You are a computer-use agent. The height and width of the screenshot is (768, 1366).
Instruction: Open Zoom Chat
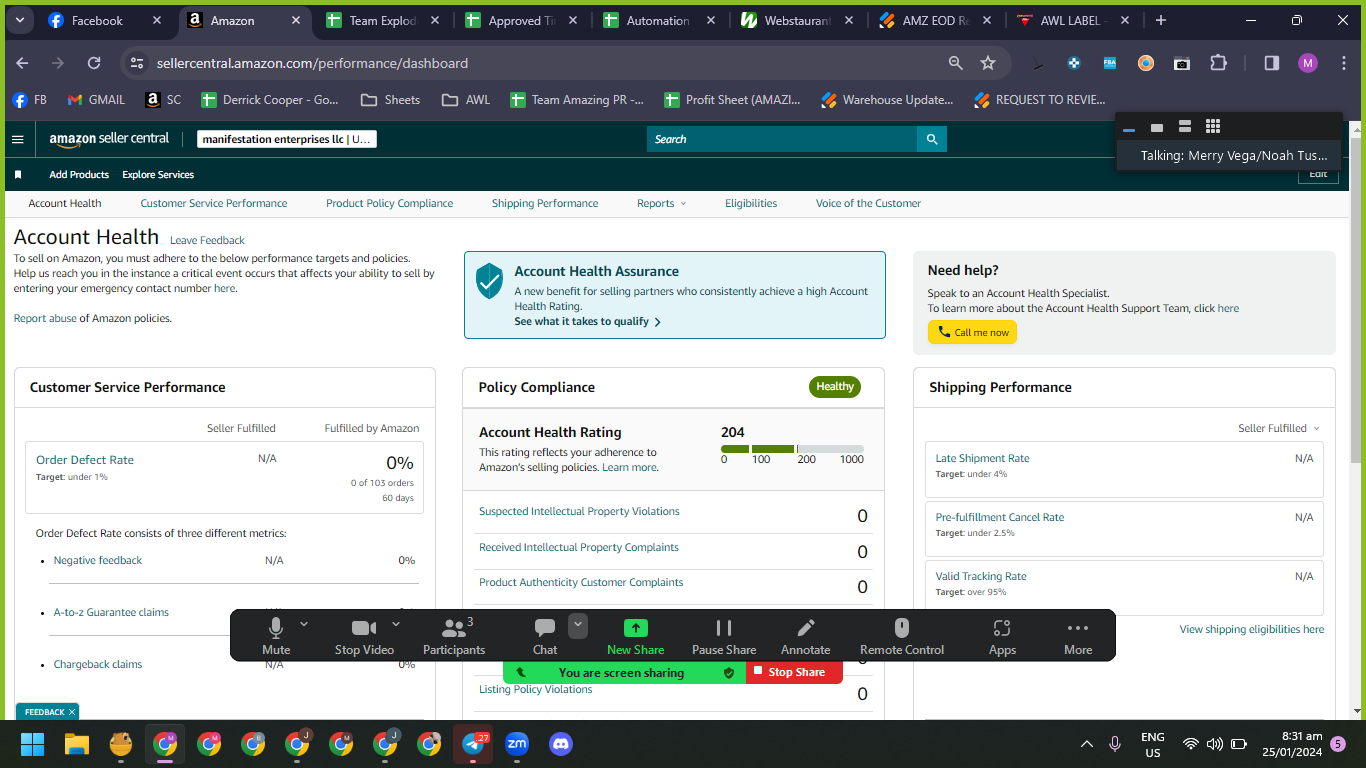pyautogui.click(x=545, y=636)
